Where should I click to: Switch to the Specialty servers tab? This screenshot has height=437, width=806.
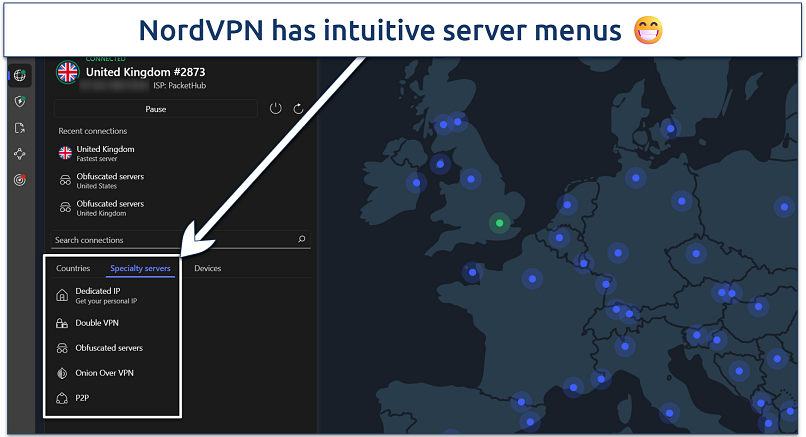(140, 268)
